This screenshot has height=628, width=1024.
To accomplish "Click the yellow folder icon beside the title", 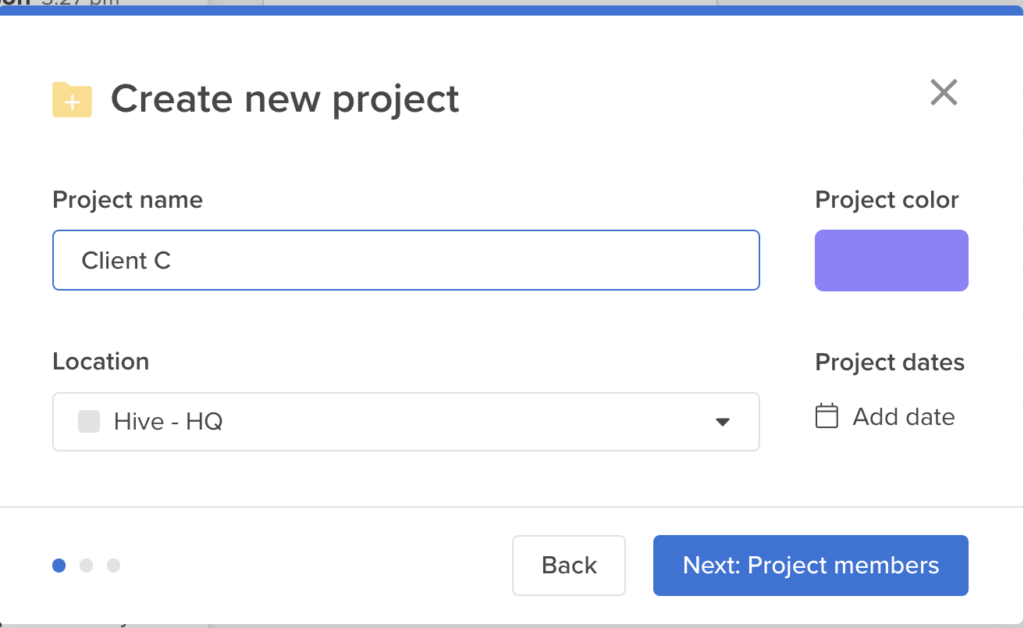I will (70, 99).
